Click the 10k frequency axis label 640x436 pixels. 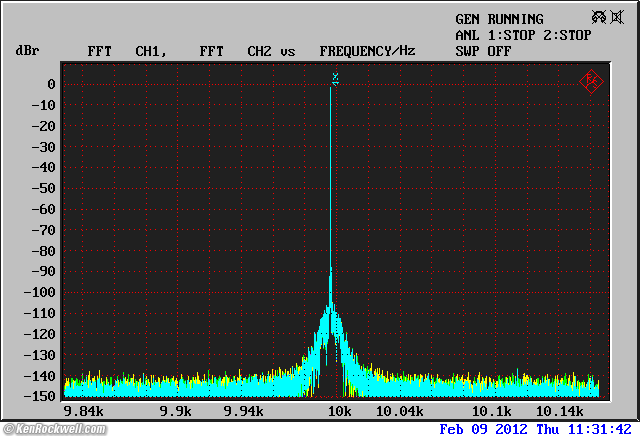pos(340,411)
